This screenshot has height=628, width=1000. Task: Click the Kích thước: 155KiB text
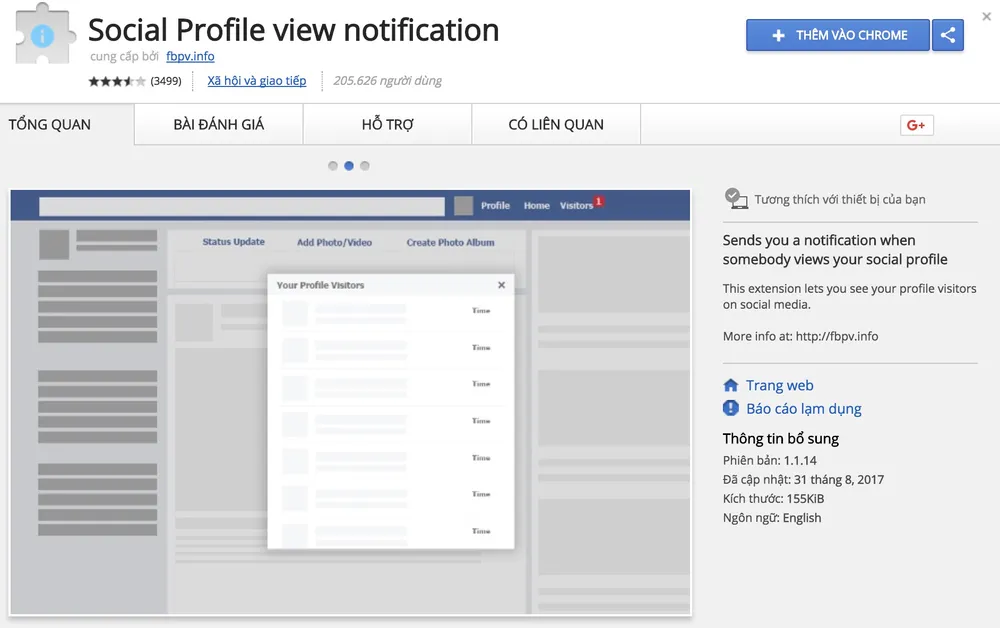pyautogui.click(x=773, y=499)
